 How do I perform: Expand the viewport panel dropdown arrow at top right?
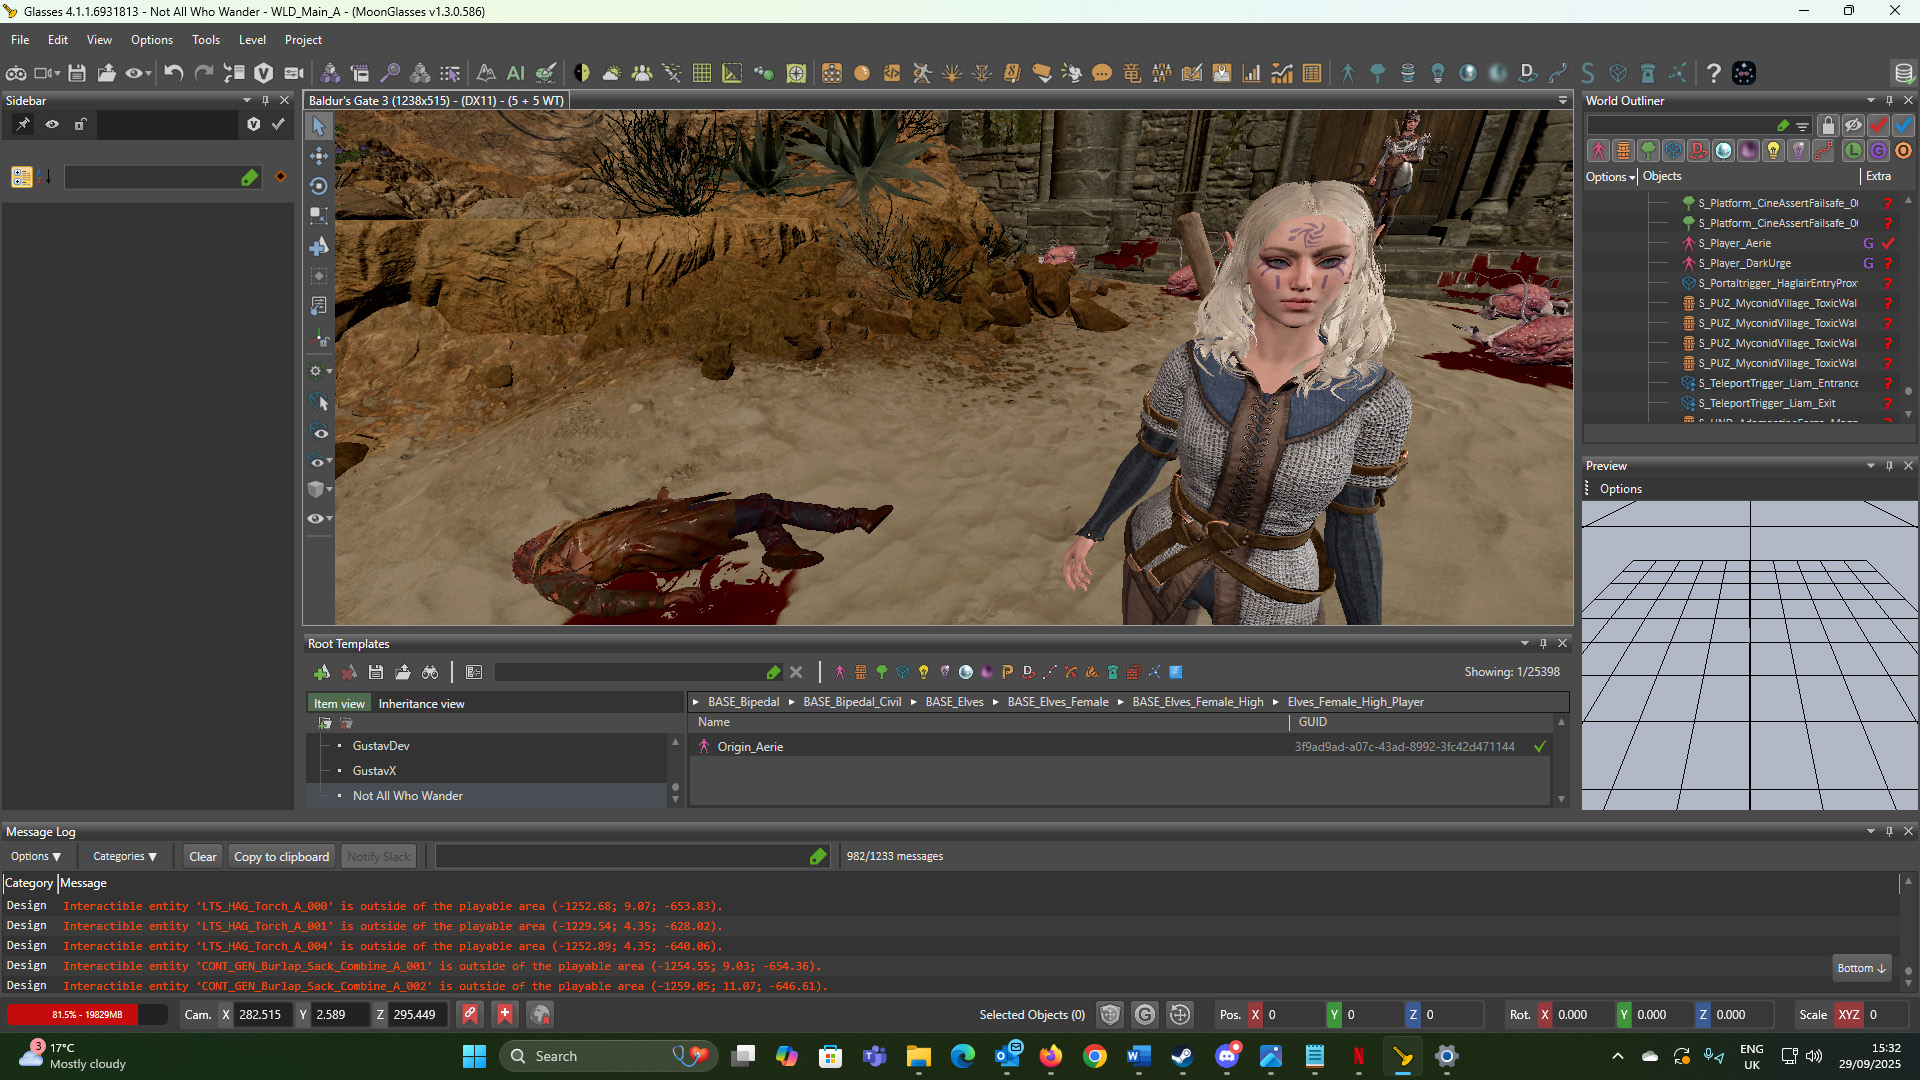1562,100
